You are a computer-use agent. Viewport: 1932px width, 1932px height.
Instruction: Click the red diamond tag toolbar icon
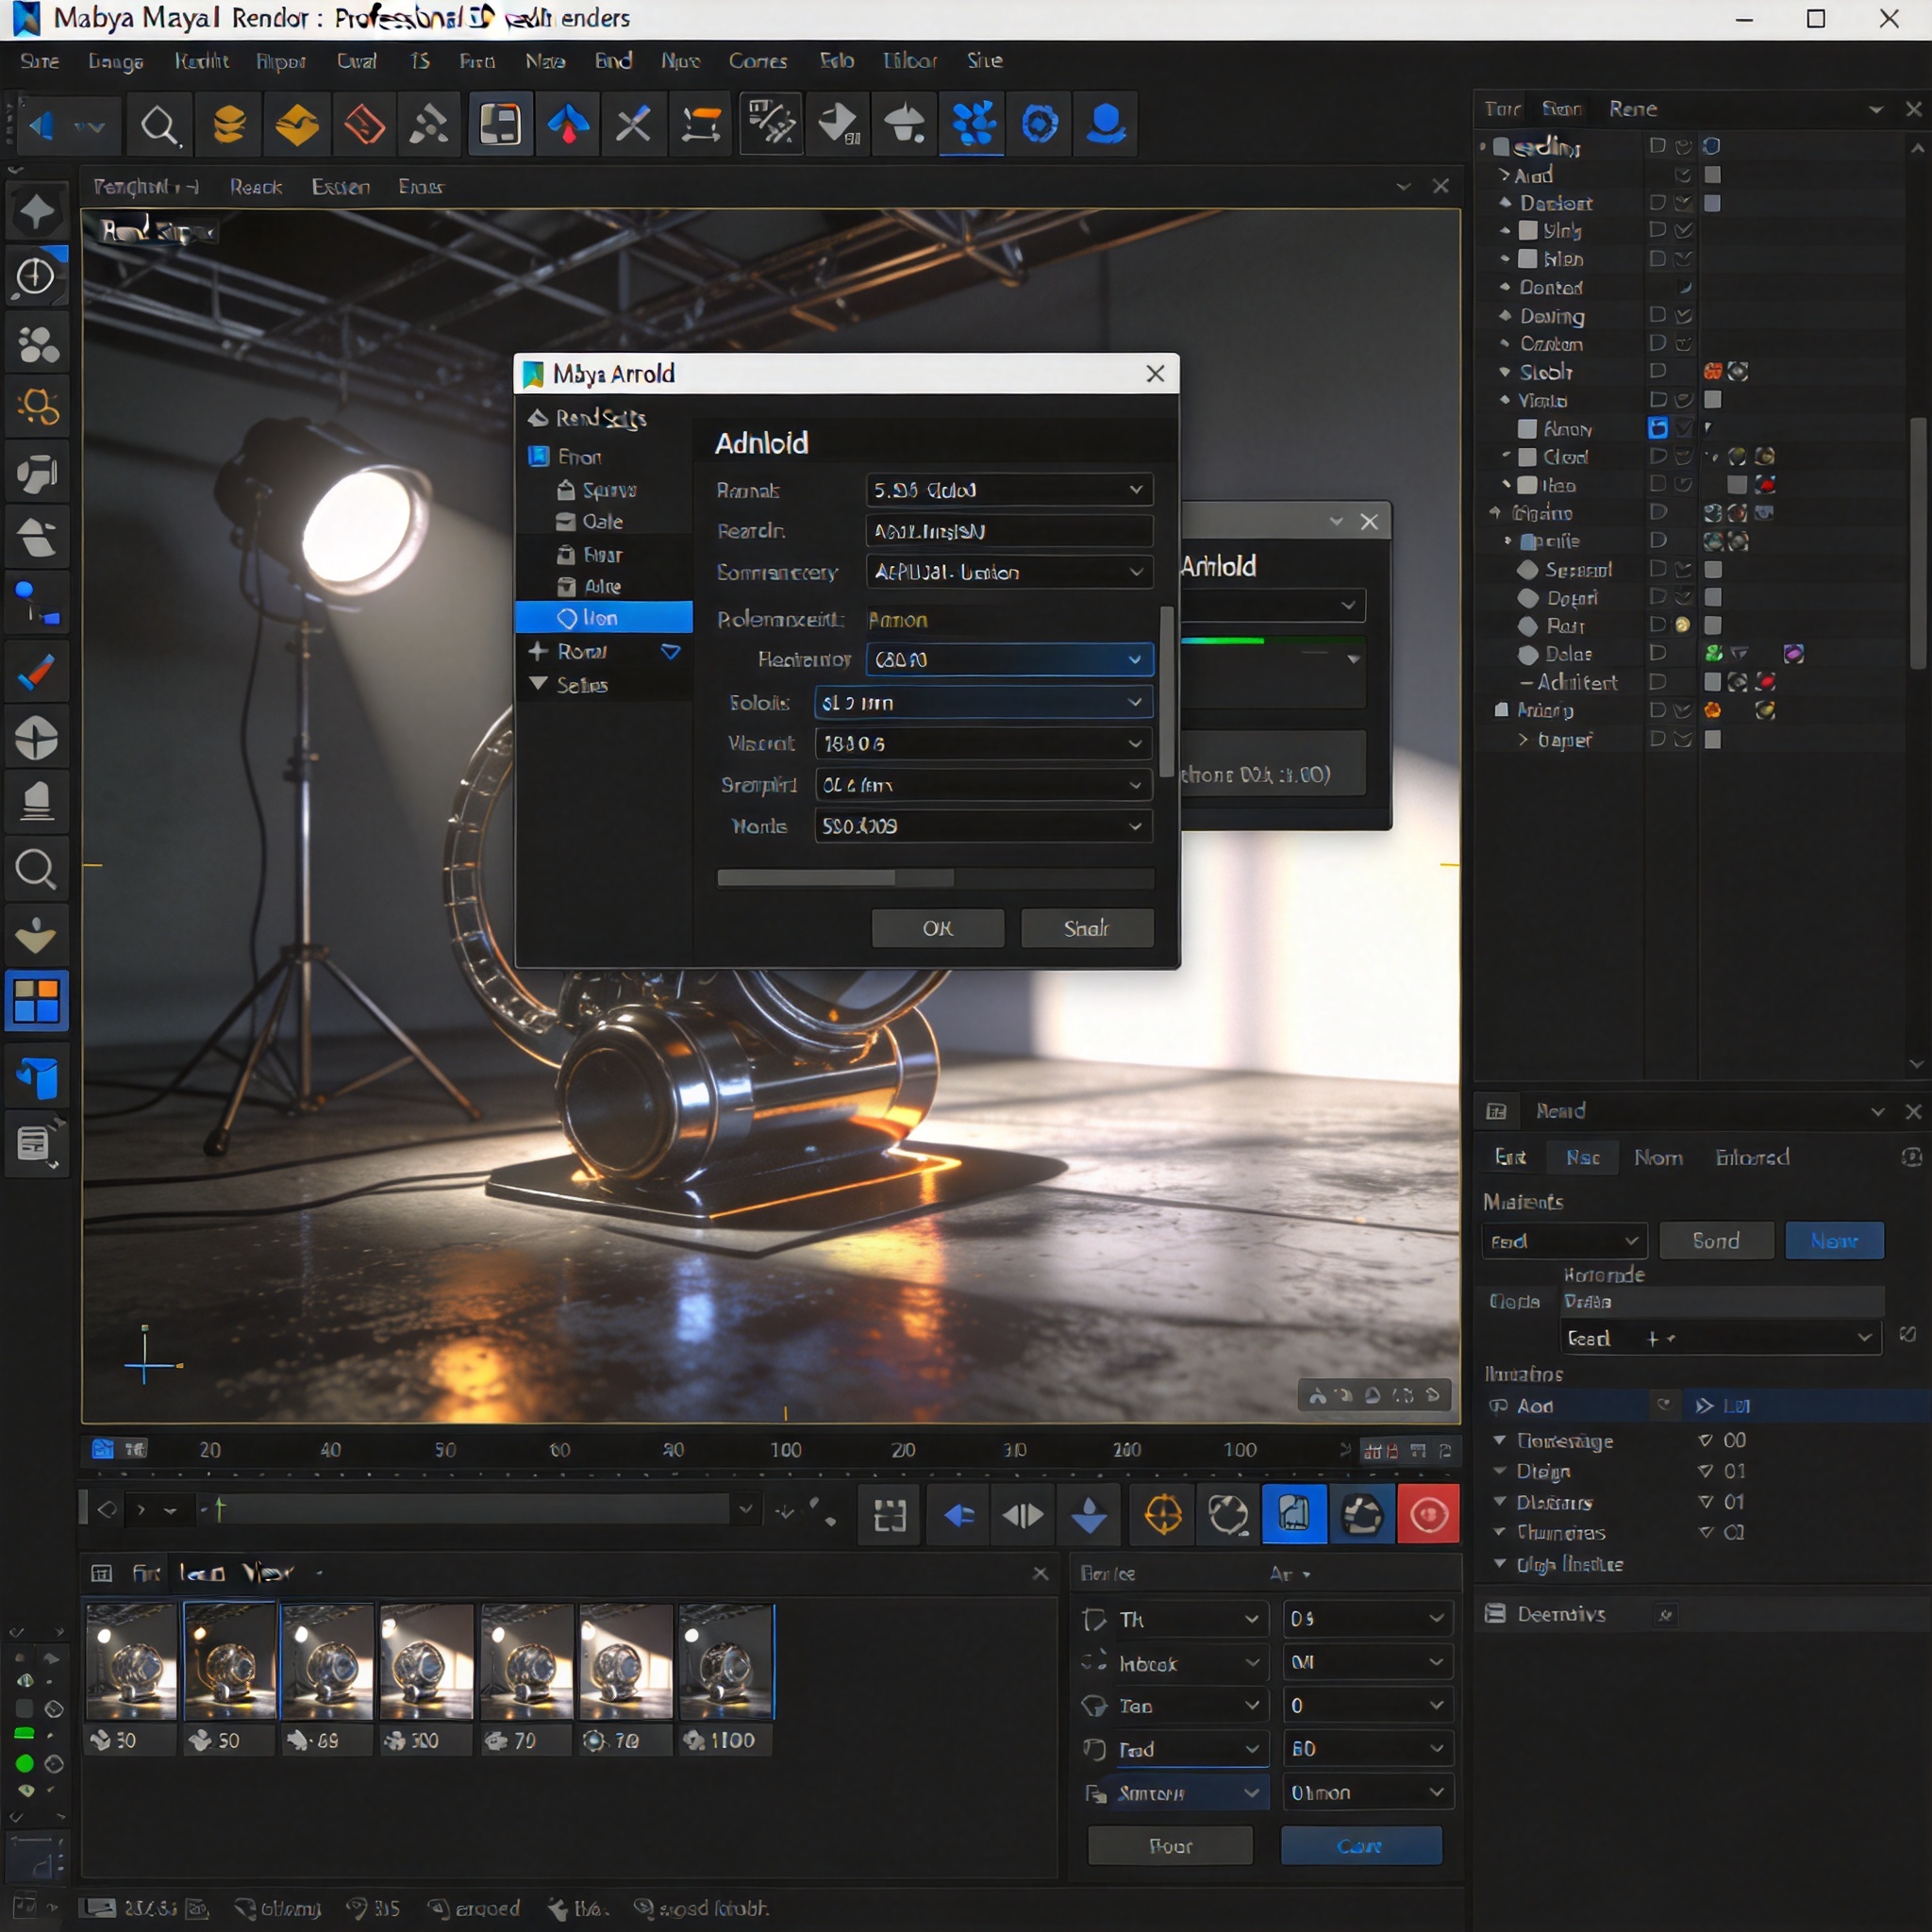pyautogui.click(x=364, y=126)
